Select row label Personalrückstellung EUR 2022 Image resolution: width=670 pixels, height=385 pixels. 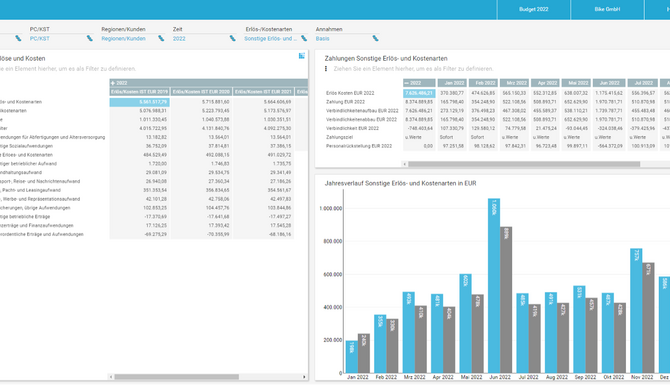[359, 146]
